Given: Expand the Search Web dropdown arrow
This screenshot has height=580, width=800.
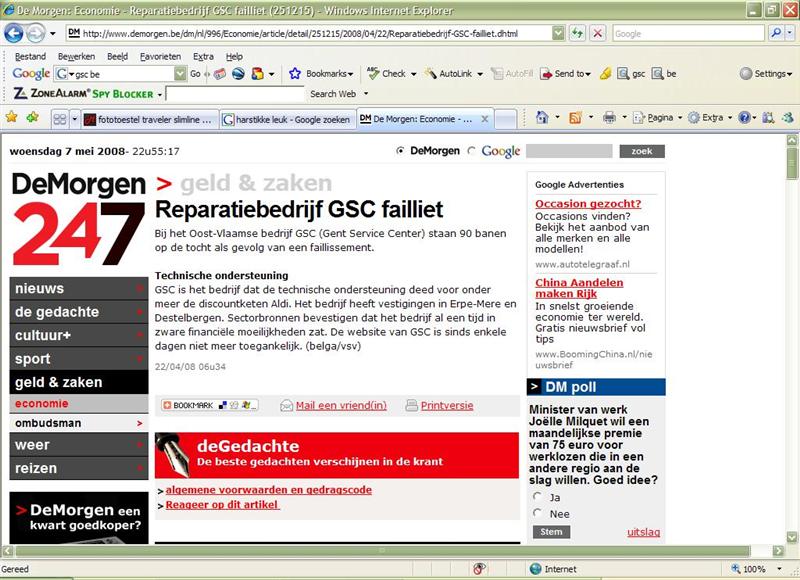Looking at the screenshot, I should 365,94.
